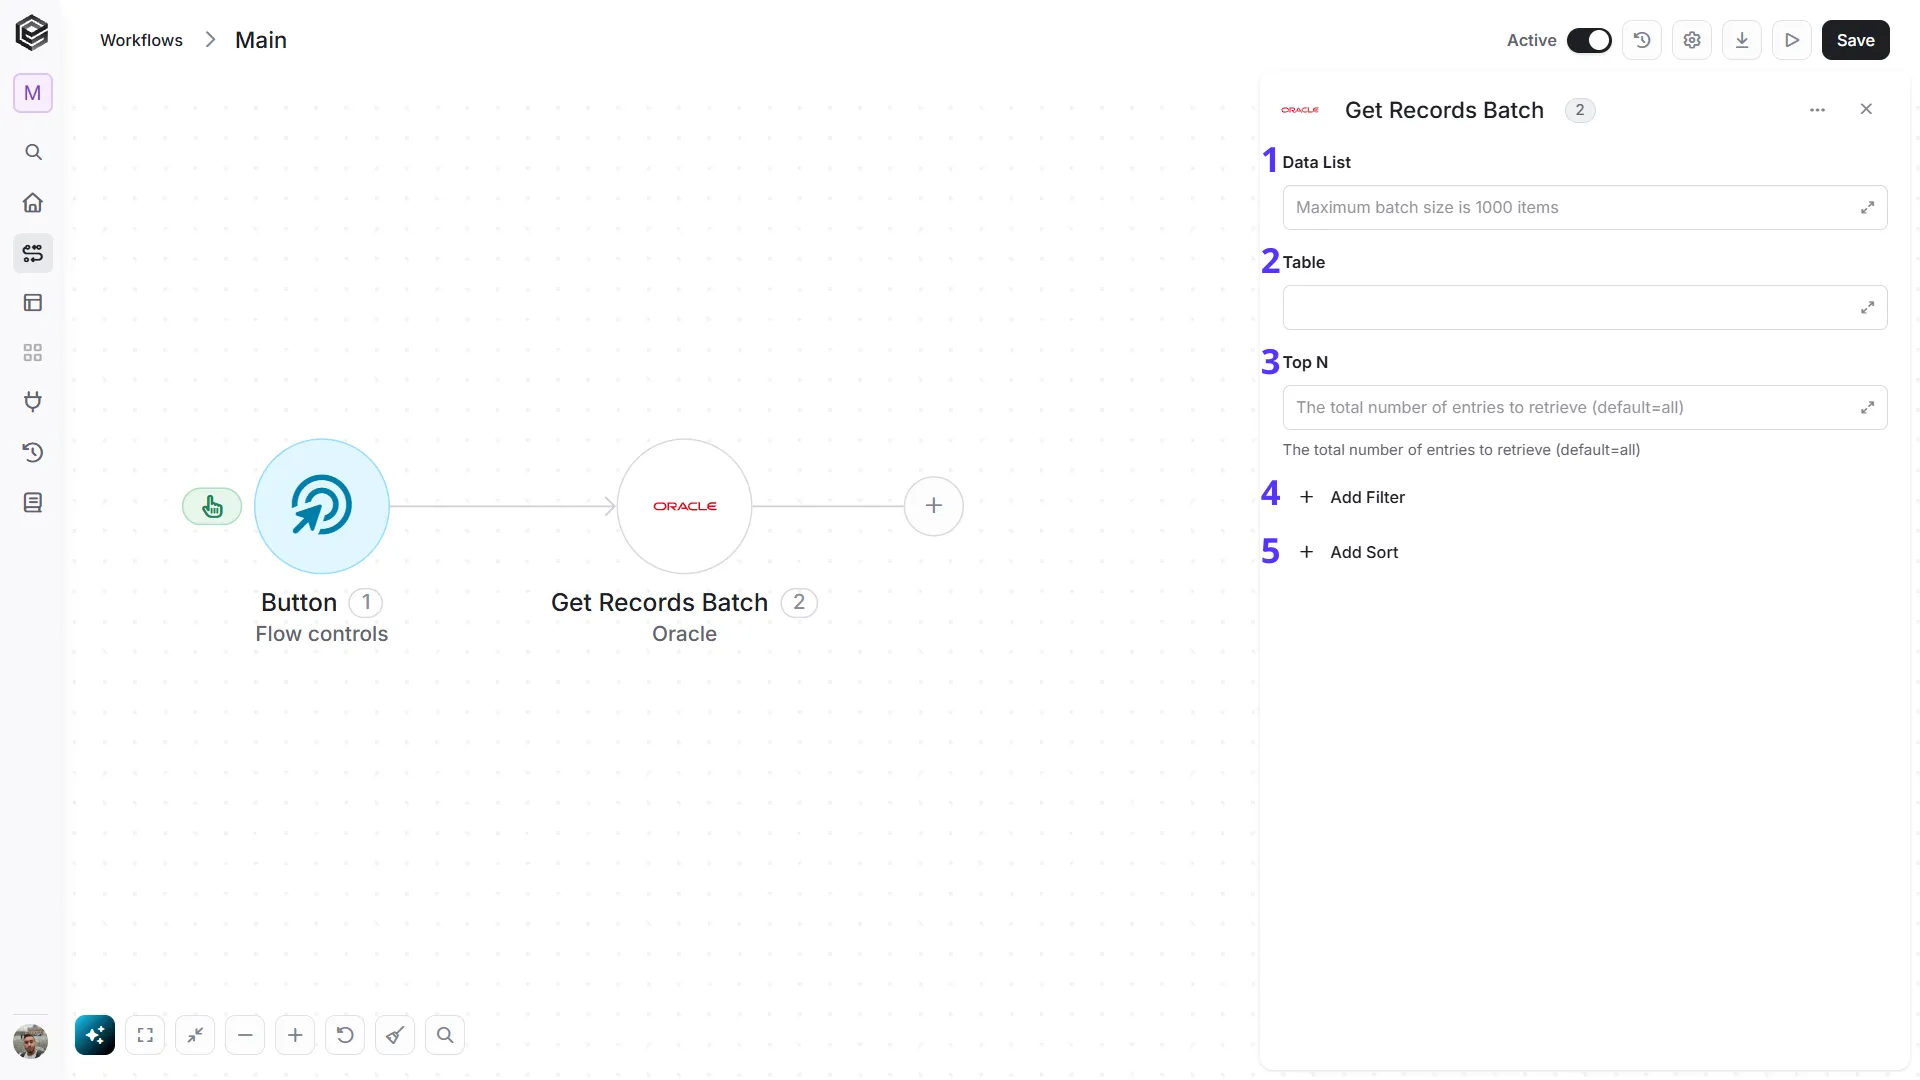The image size is (1920, 1080).
Task: Expand the Data List field editor
Action: pos(1867,207)
